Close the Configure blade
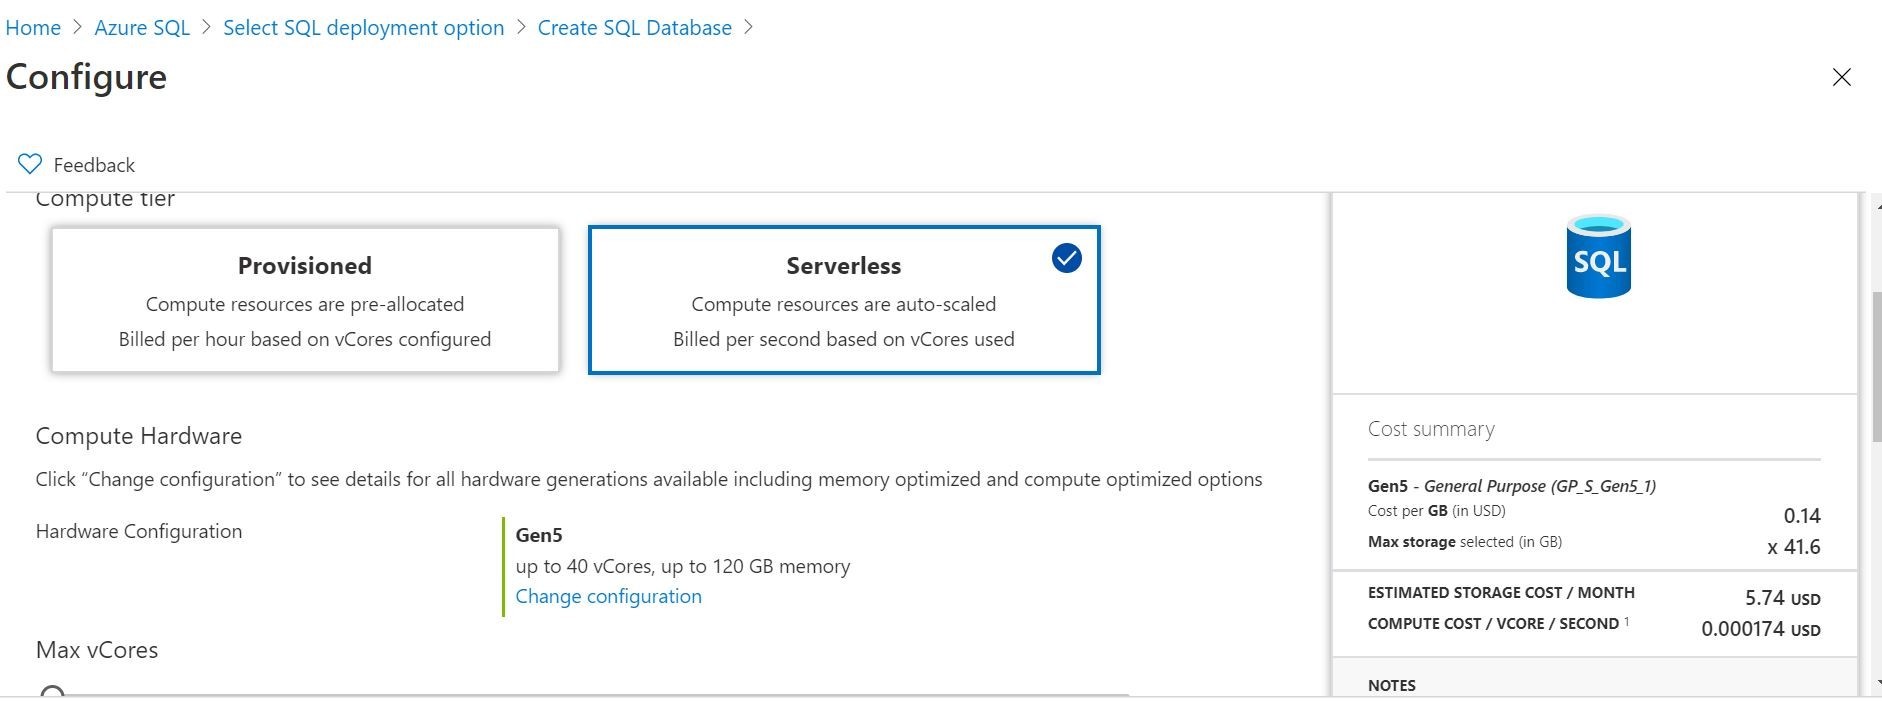This screenshot has width=1882, height=701. [x=1841, y=77]
